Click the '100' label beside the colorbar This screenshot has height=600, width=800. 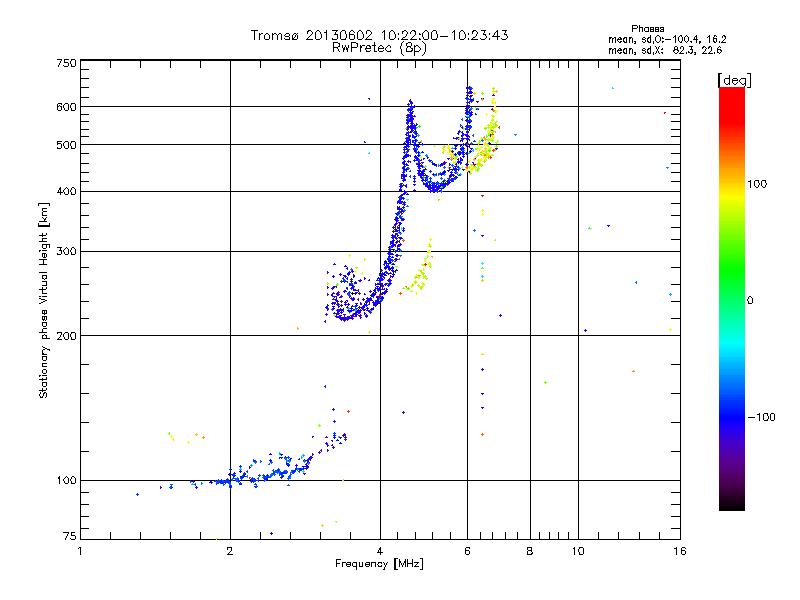point(757,184)
